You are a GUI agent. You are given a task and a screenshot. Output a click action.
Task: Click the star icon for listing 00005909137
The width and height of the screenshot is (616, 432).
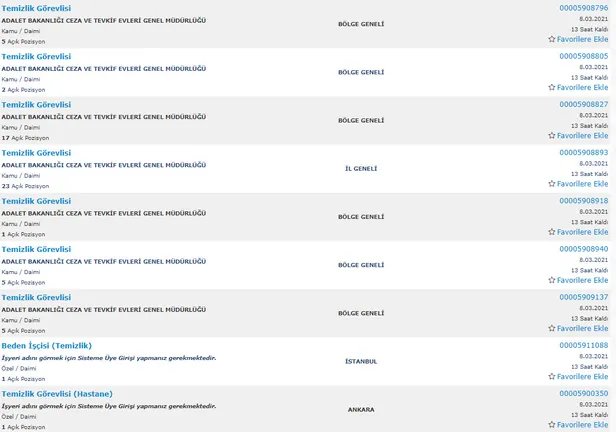tap(552, 328)
